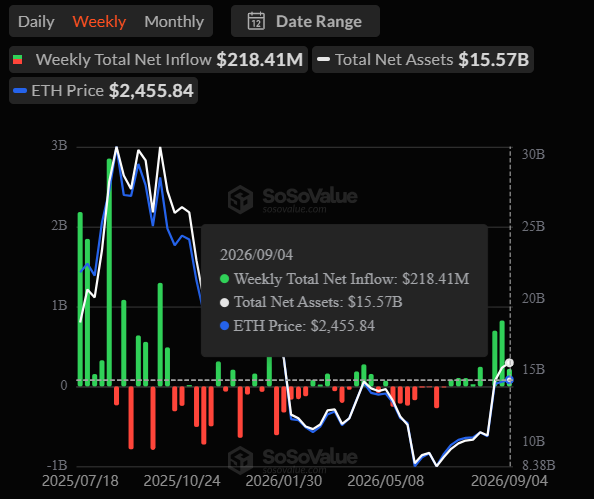Toggle the Weekly Total Net Inflow legend

158,59
